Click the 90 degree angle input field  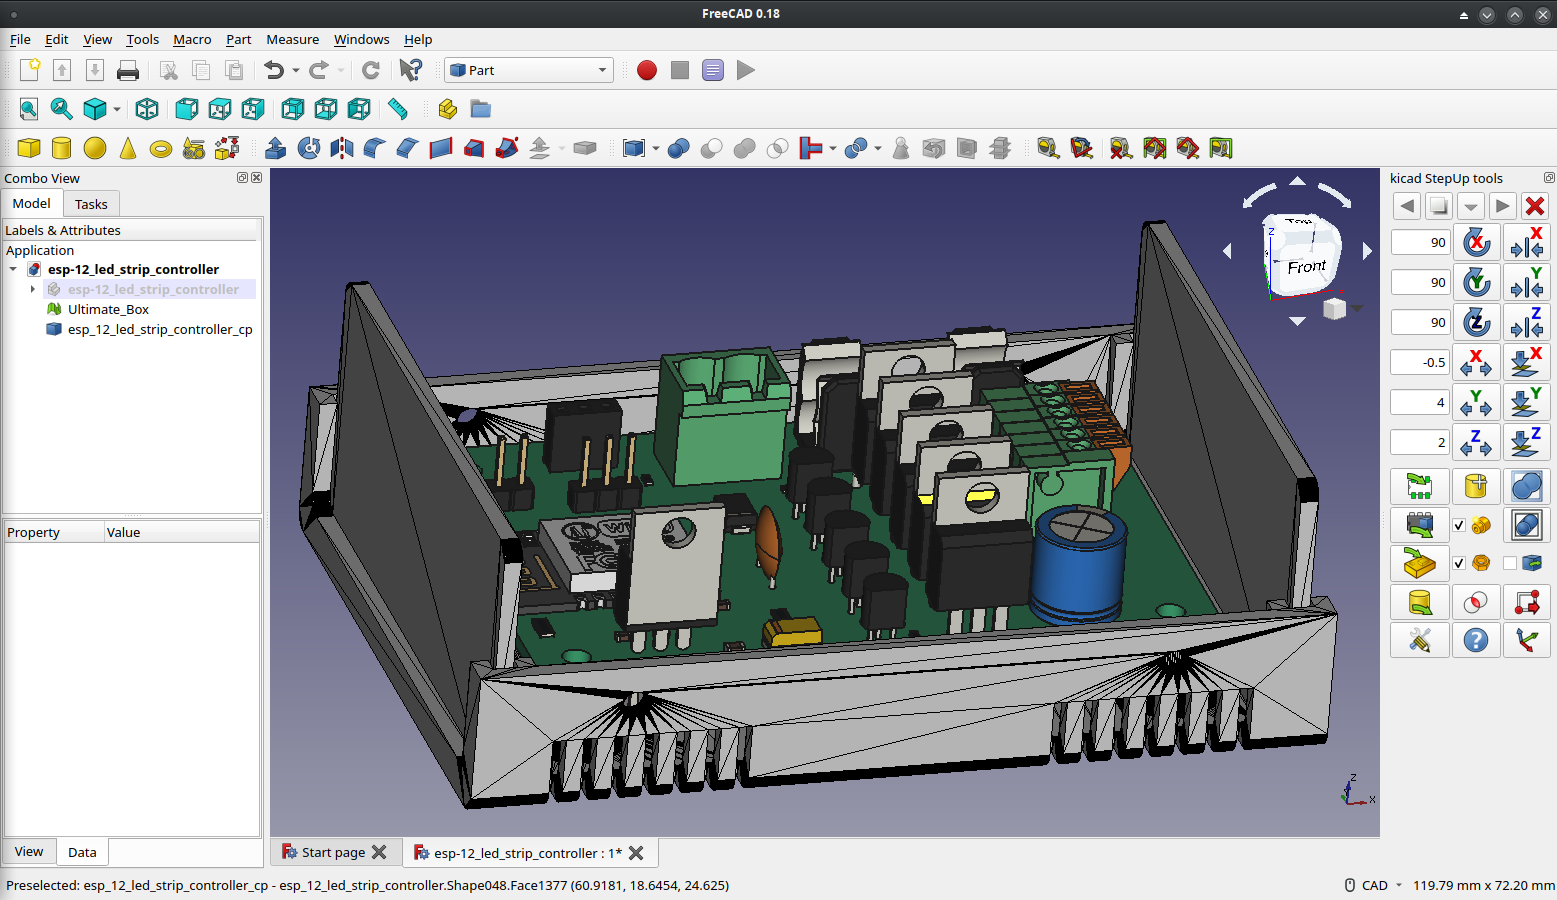click(x=1420, y=242)
